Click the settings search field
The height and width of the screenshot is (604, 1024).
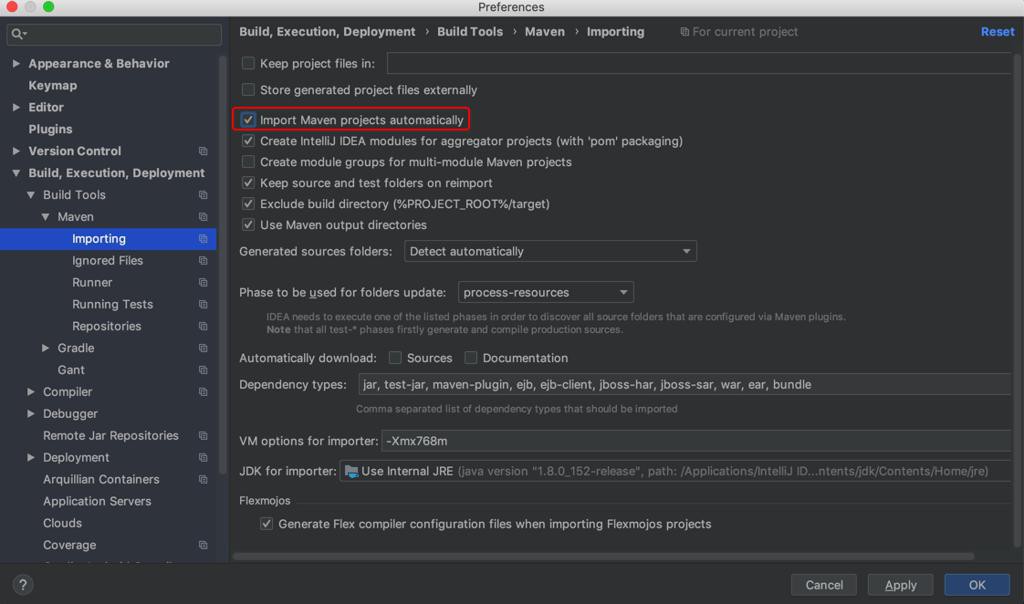click(x=114, y=34)
